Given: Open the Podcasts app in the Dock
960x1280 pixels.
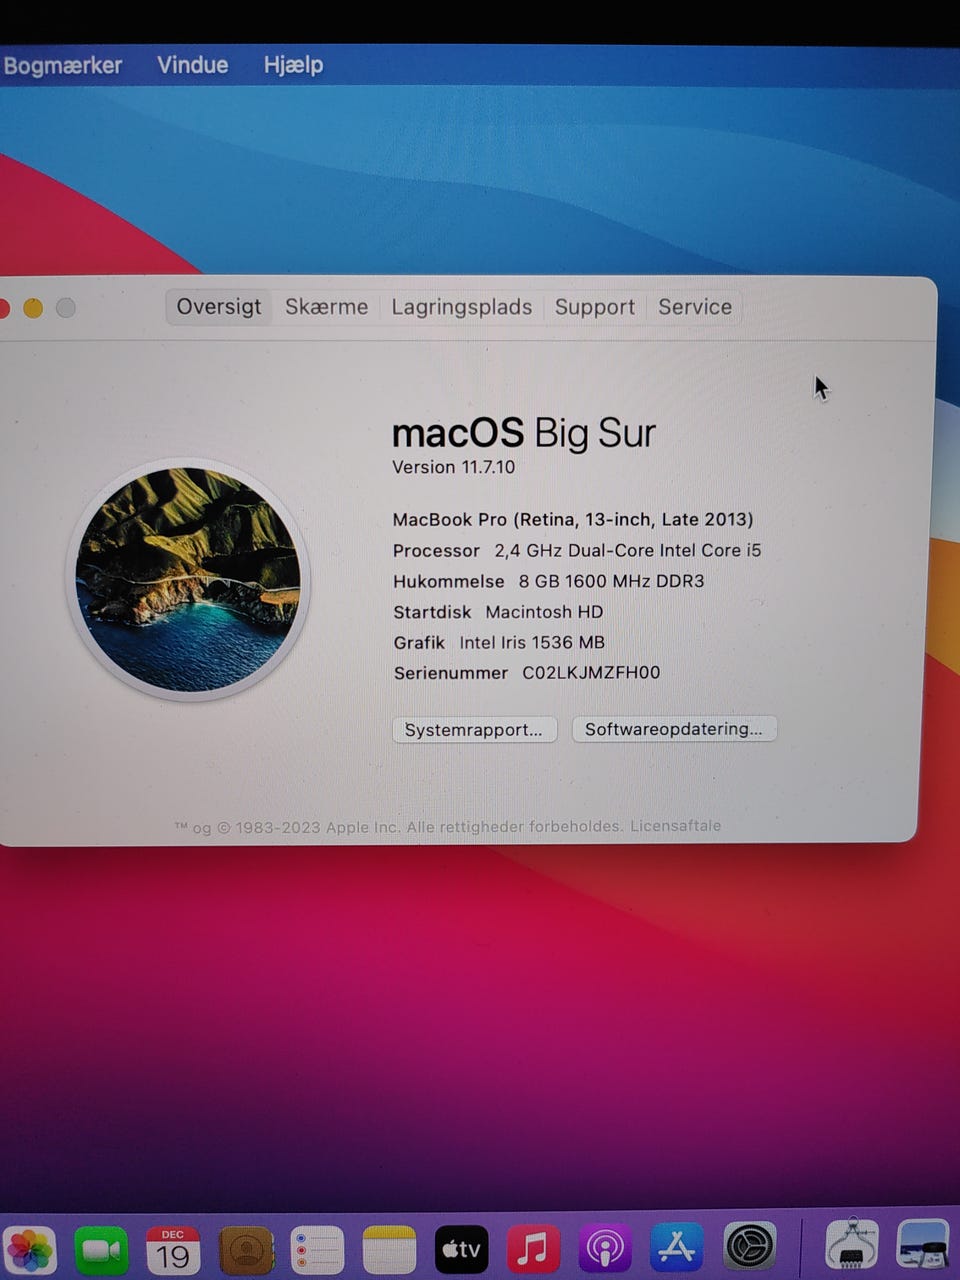Looking at the screenshot, I should (x=605, y=1250).
